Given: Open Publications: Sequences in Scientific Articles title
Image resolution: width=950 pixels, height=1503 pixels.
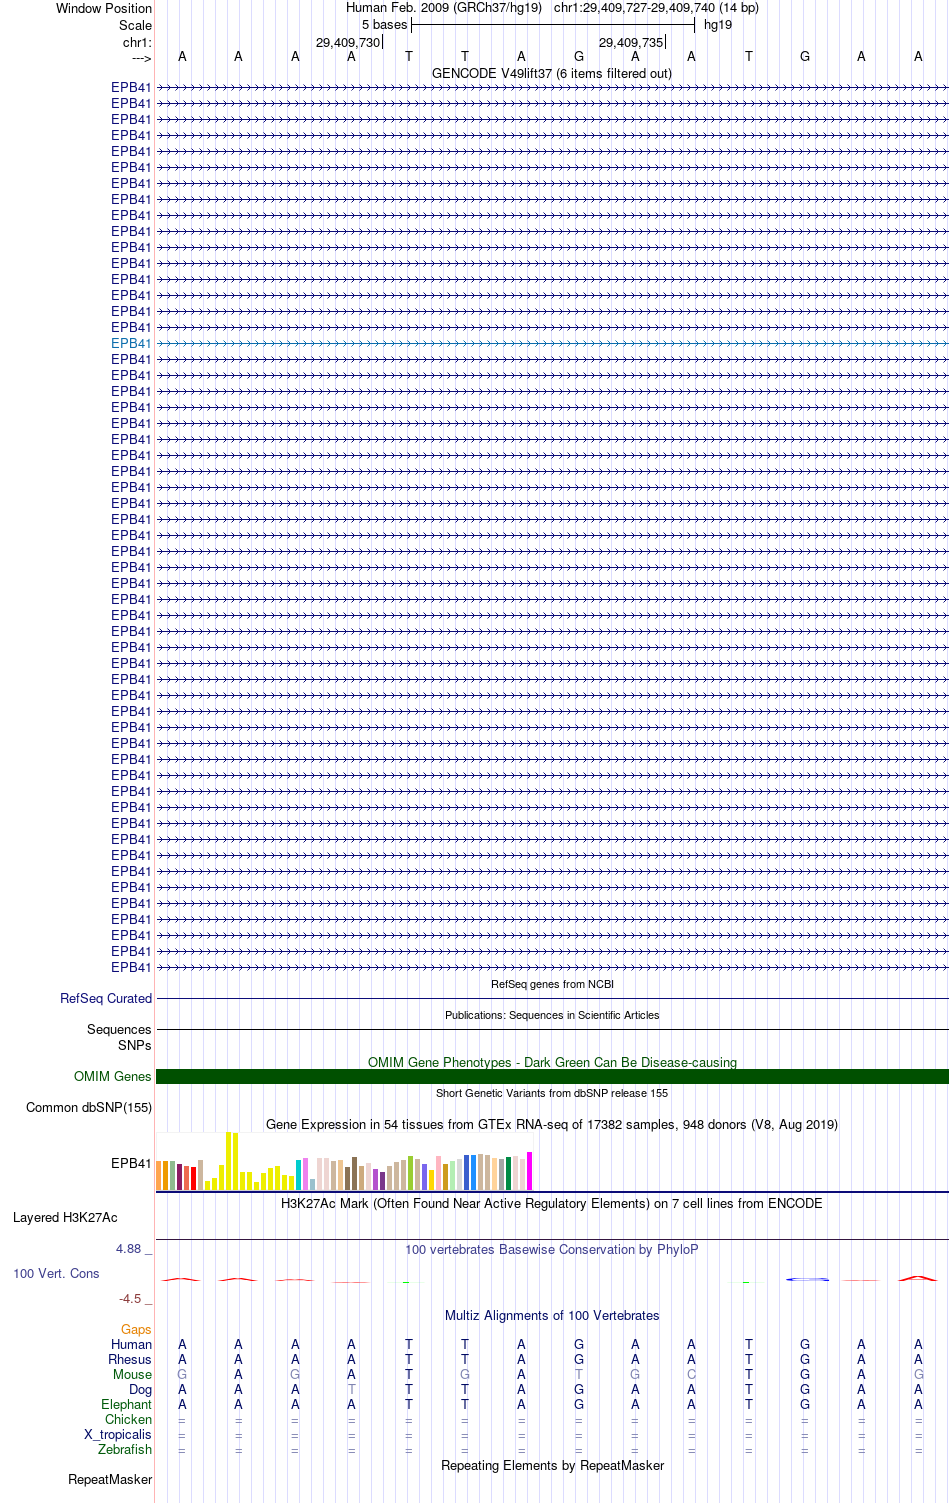Looking at the screenshot, I should tap(552, 1015).
